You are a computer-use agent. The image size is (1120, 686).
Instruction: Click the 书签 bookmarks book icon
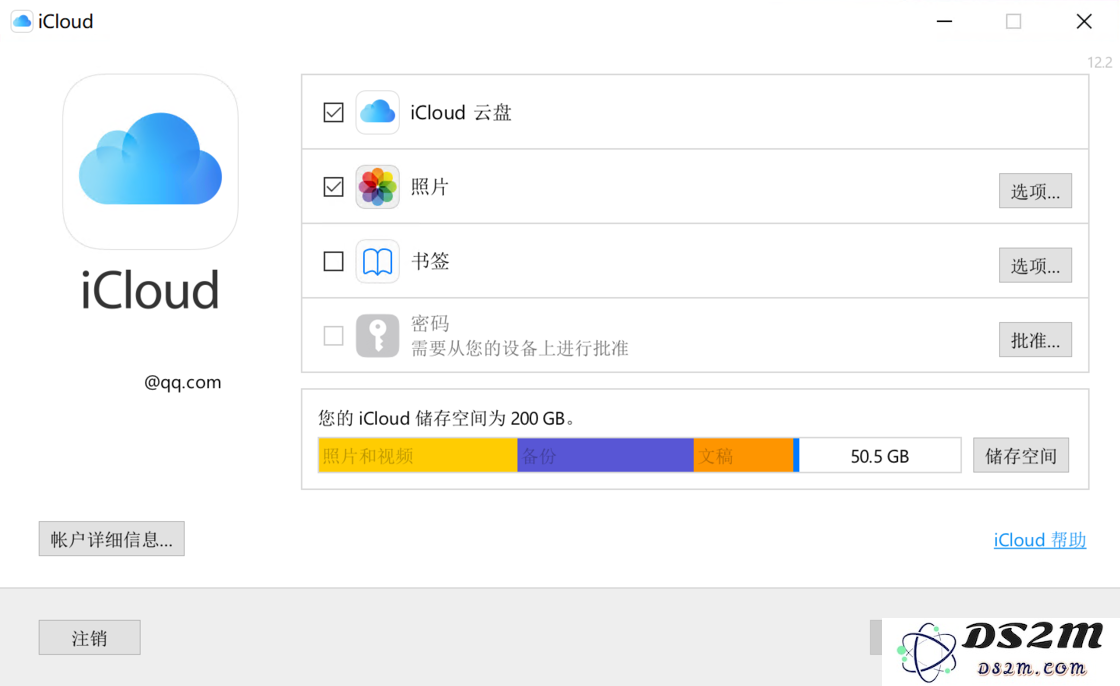point(377,261)
